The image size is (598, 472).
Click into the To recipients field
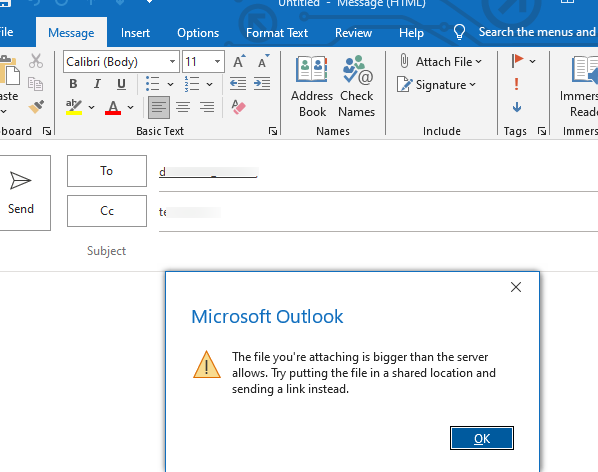click(x=378, y=173)
